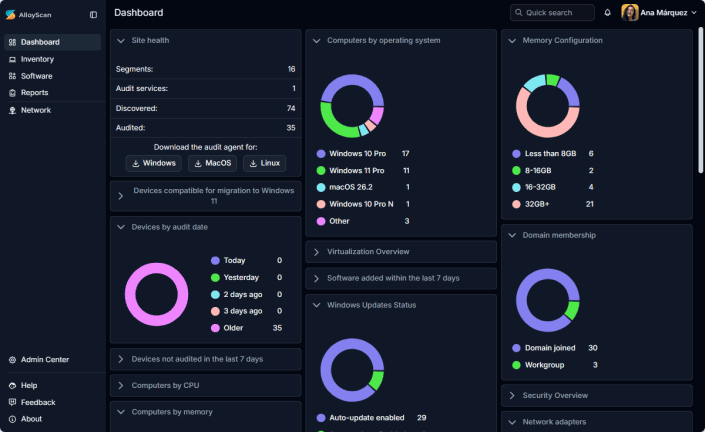Collapse the Devices by audit date panel
This screenshot has width=705, height=432.
click(x=120, y=227)
